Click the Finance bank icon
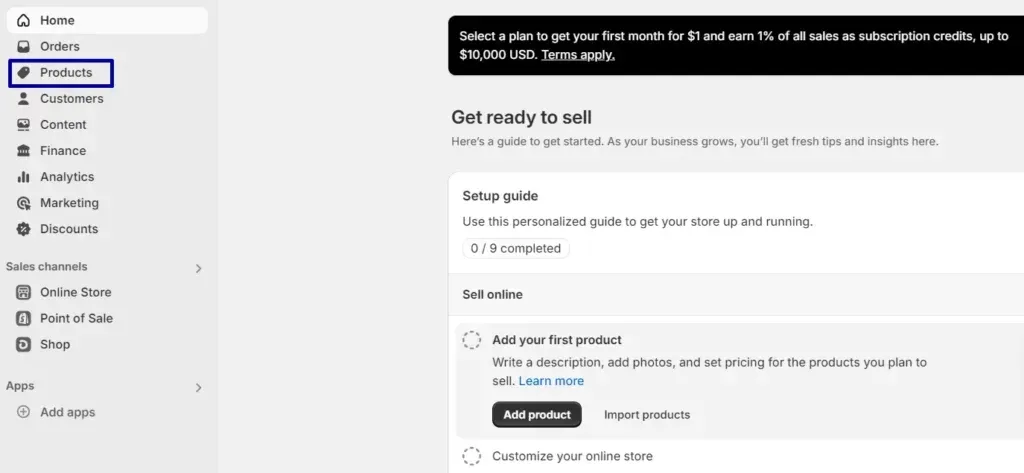1024x473 pixels. pyautogui.click(x=24, y=151)
